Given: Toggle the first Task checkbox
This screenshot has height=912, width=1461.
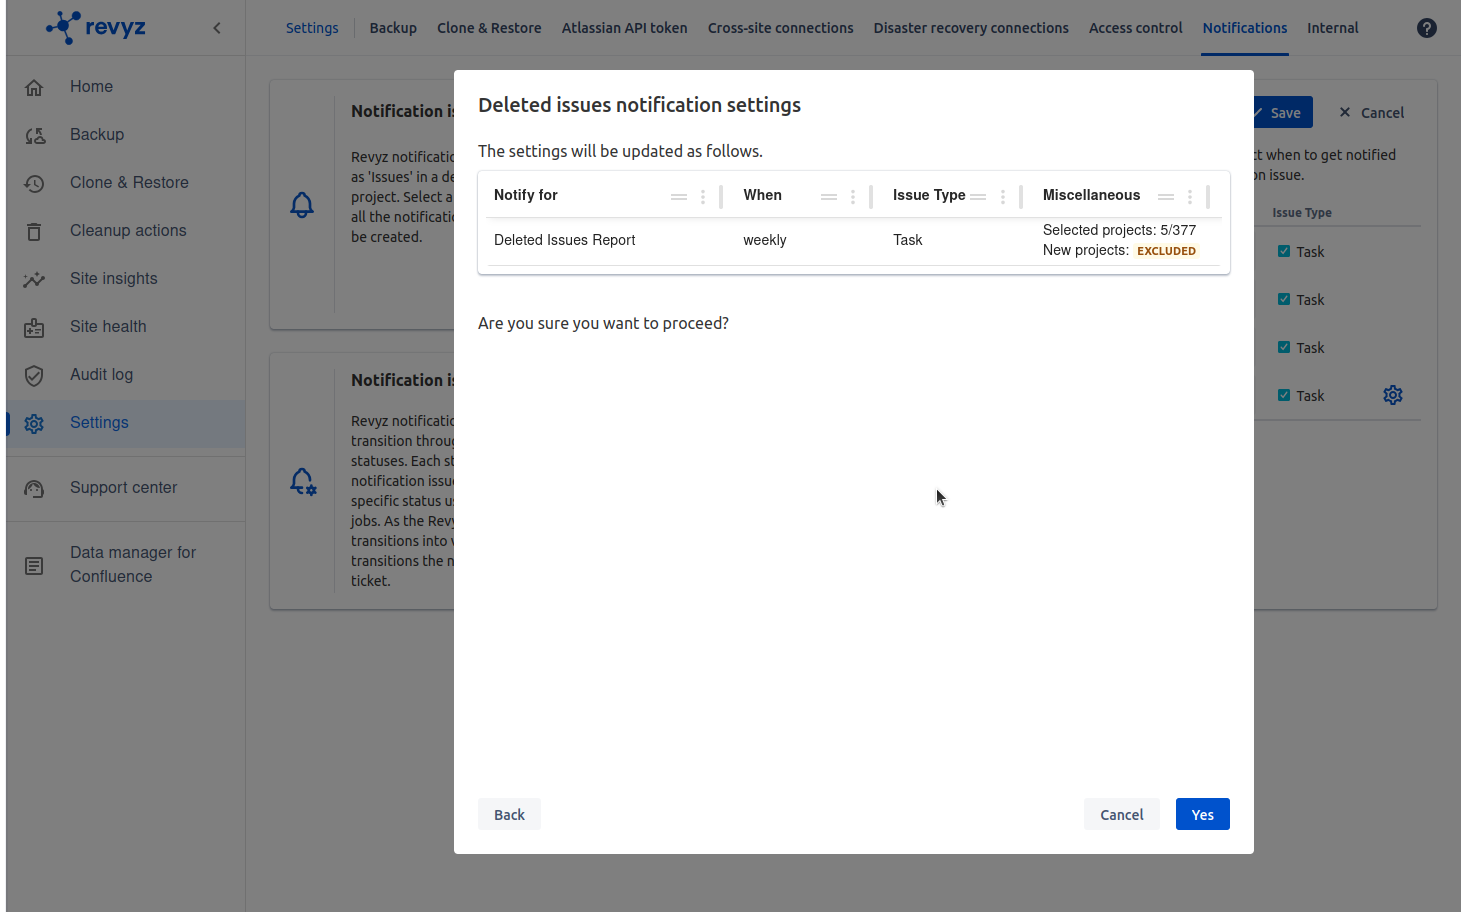Looking at the screenshot, I should (1284, 251).
